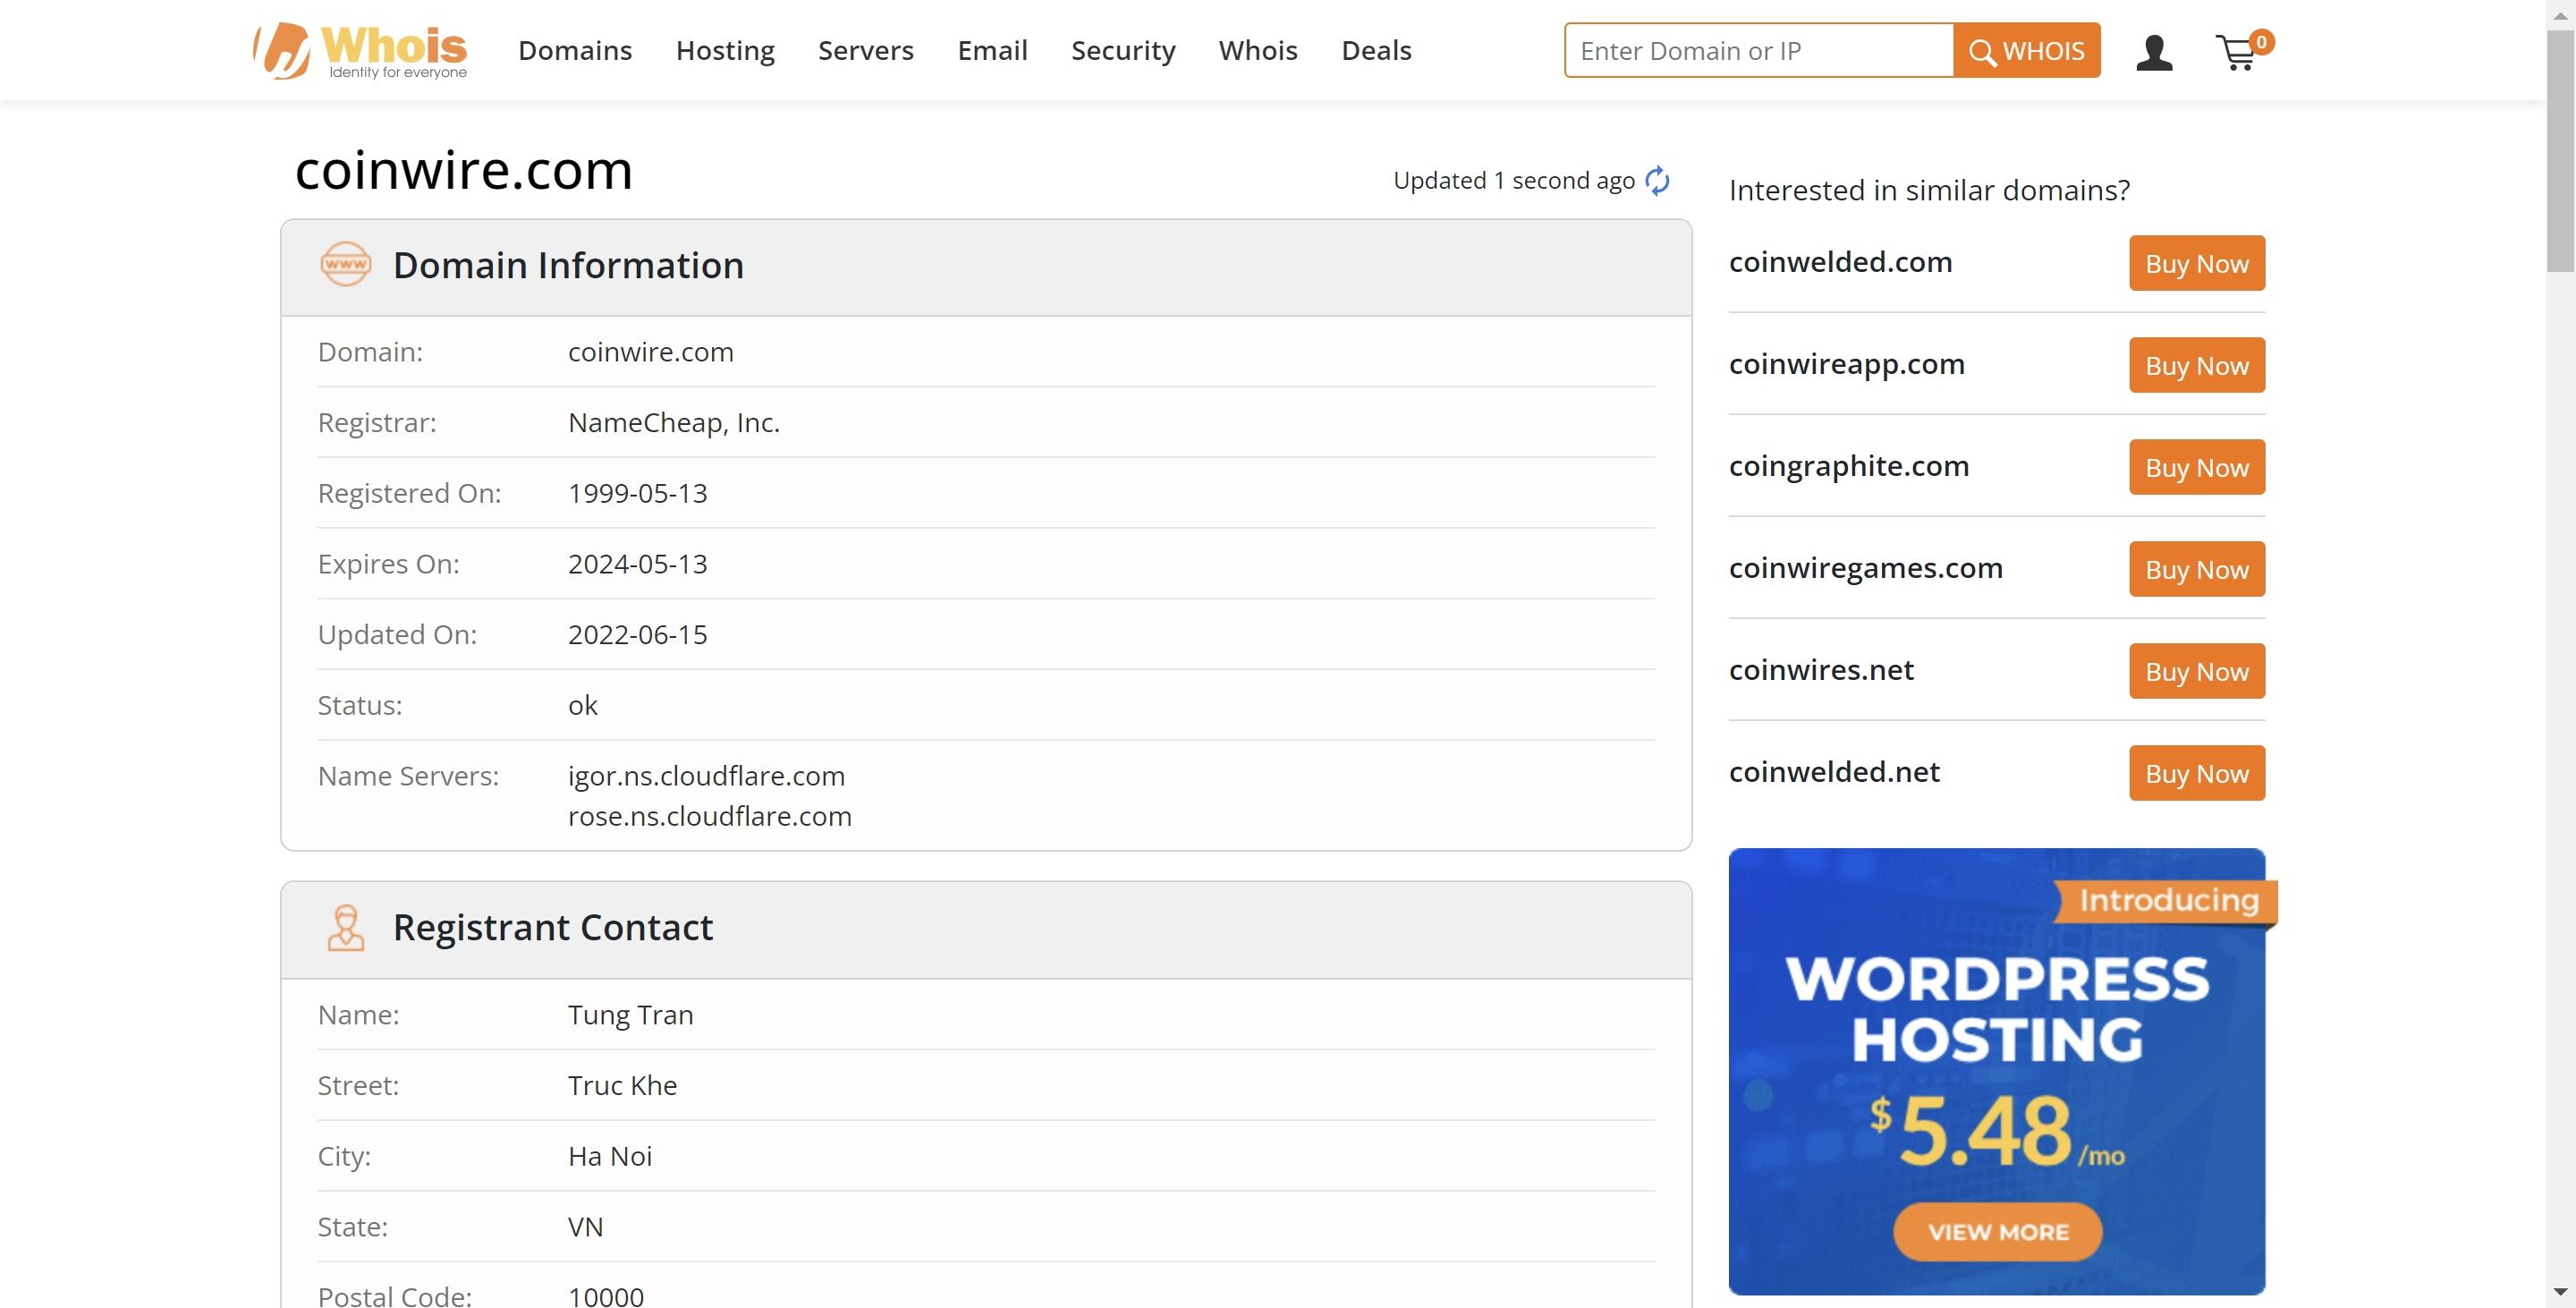Click the www globe icon in Domain Information

(343, 264)
